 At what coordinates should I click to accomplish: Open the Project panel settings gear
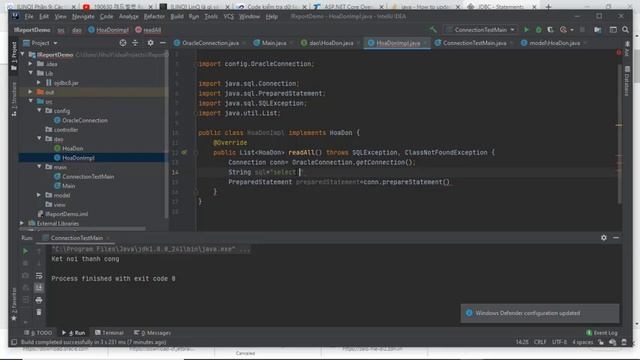click(x=151, y=43)
